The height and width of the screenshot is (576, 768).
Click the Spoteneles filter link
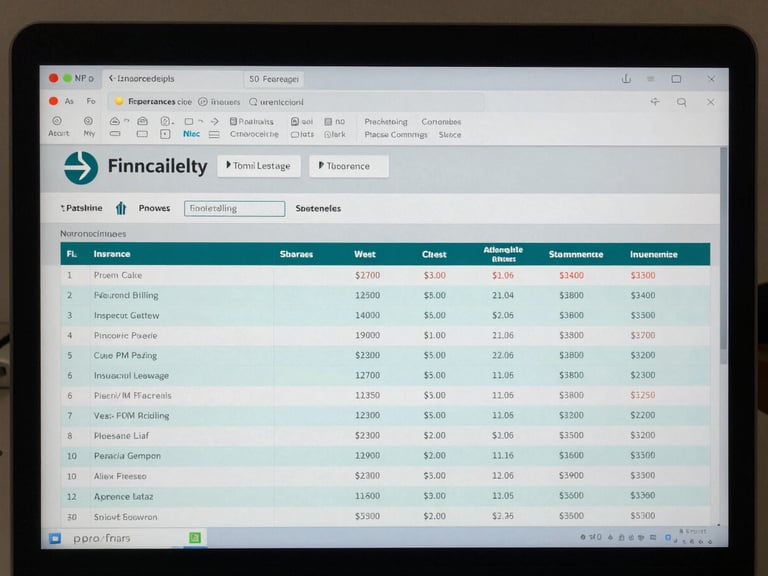click(318, 208)
